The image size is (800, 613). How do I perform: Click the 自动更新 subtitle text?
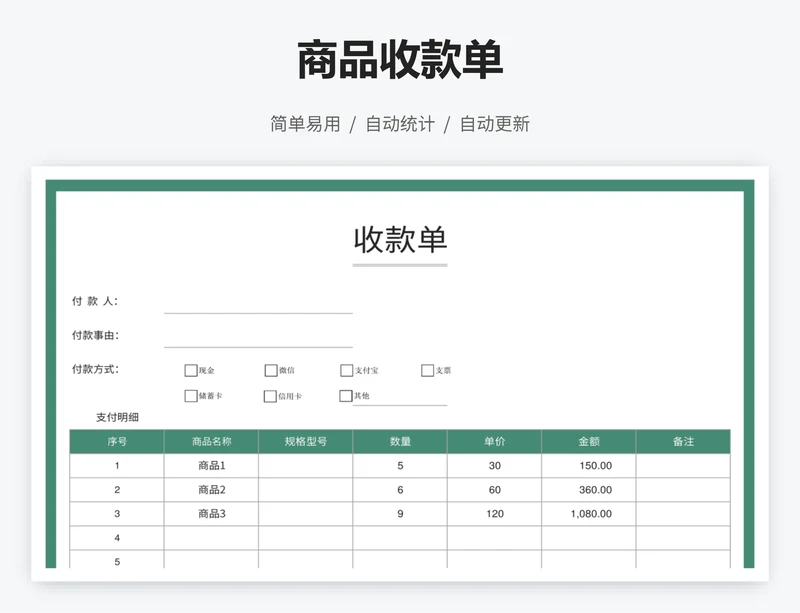point(495,124)
